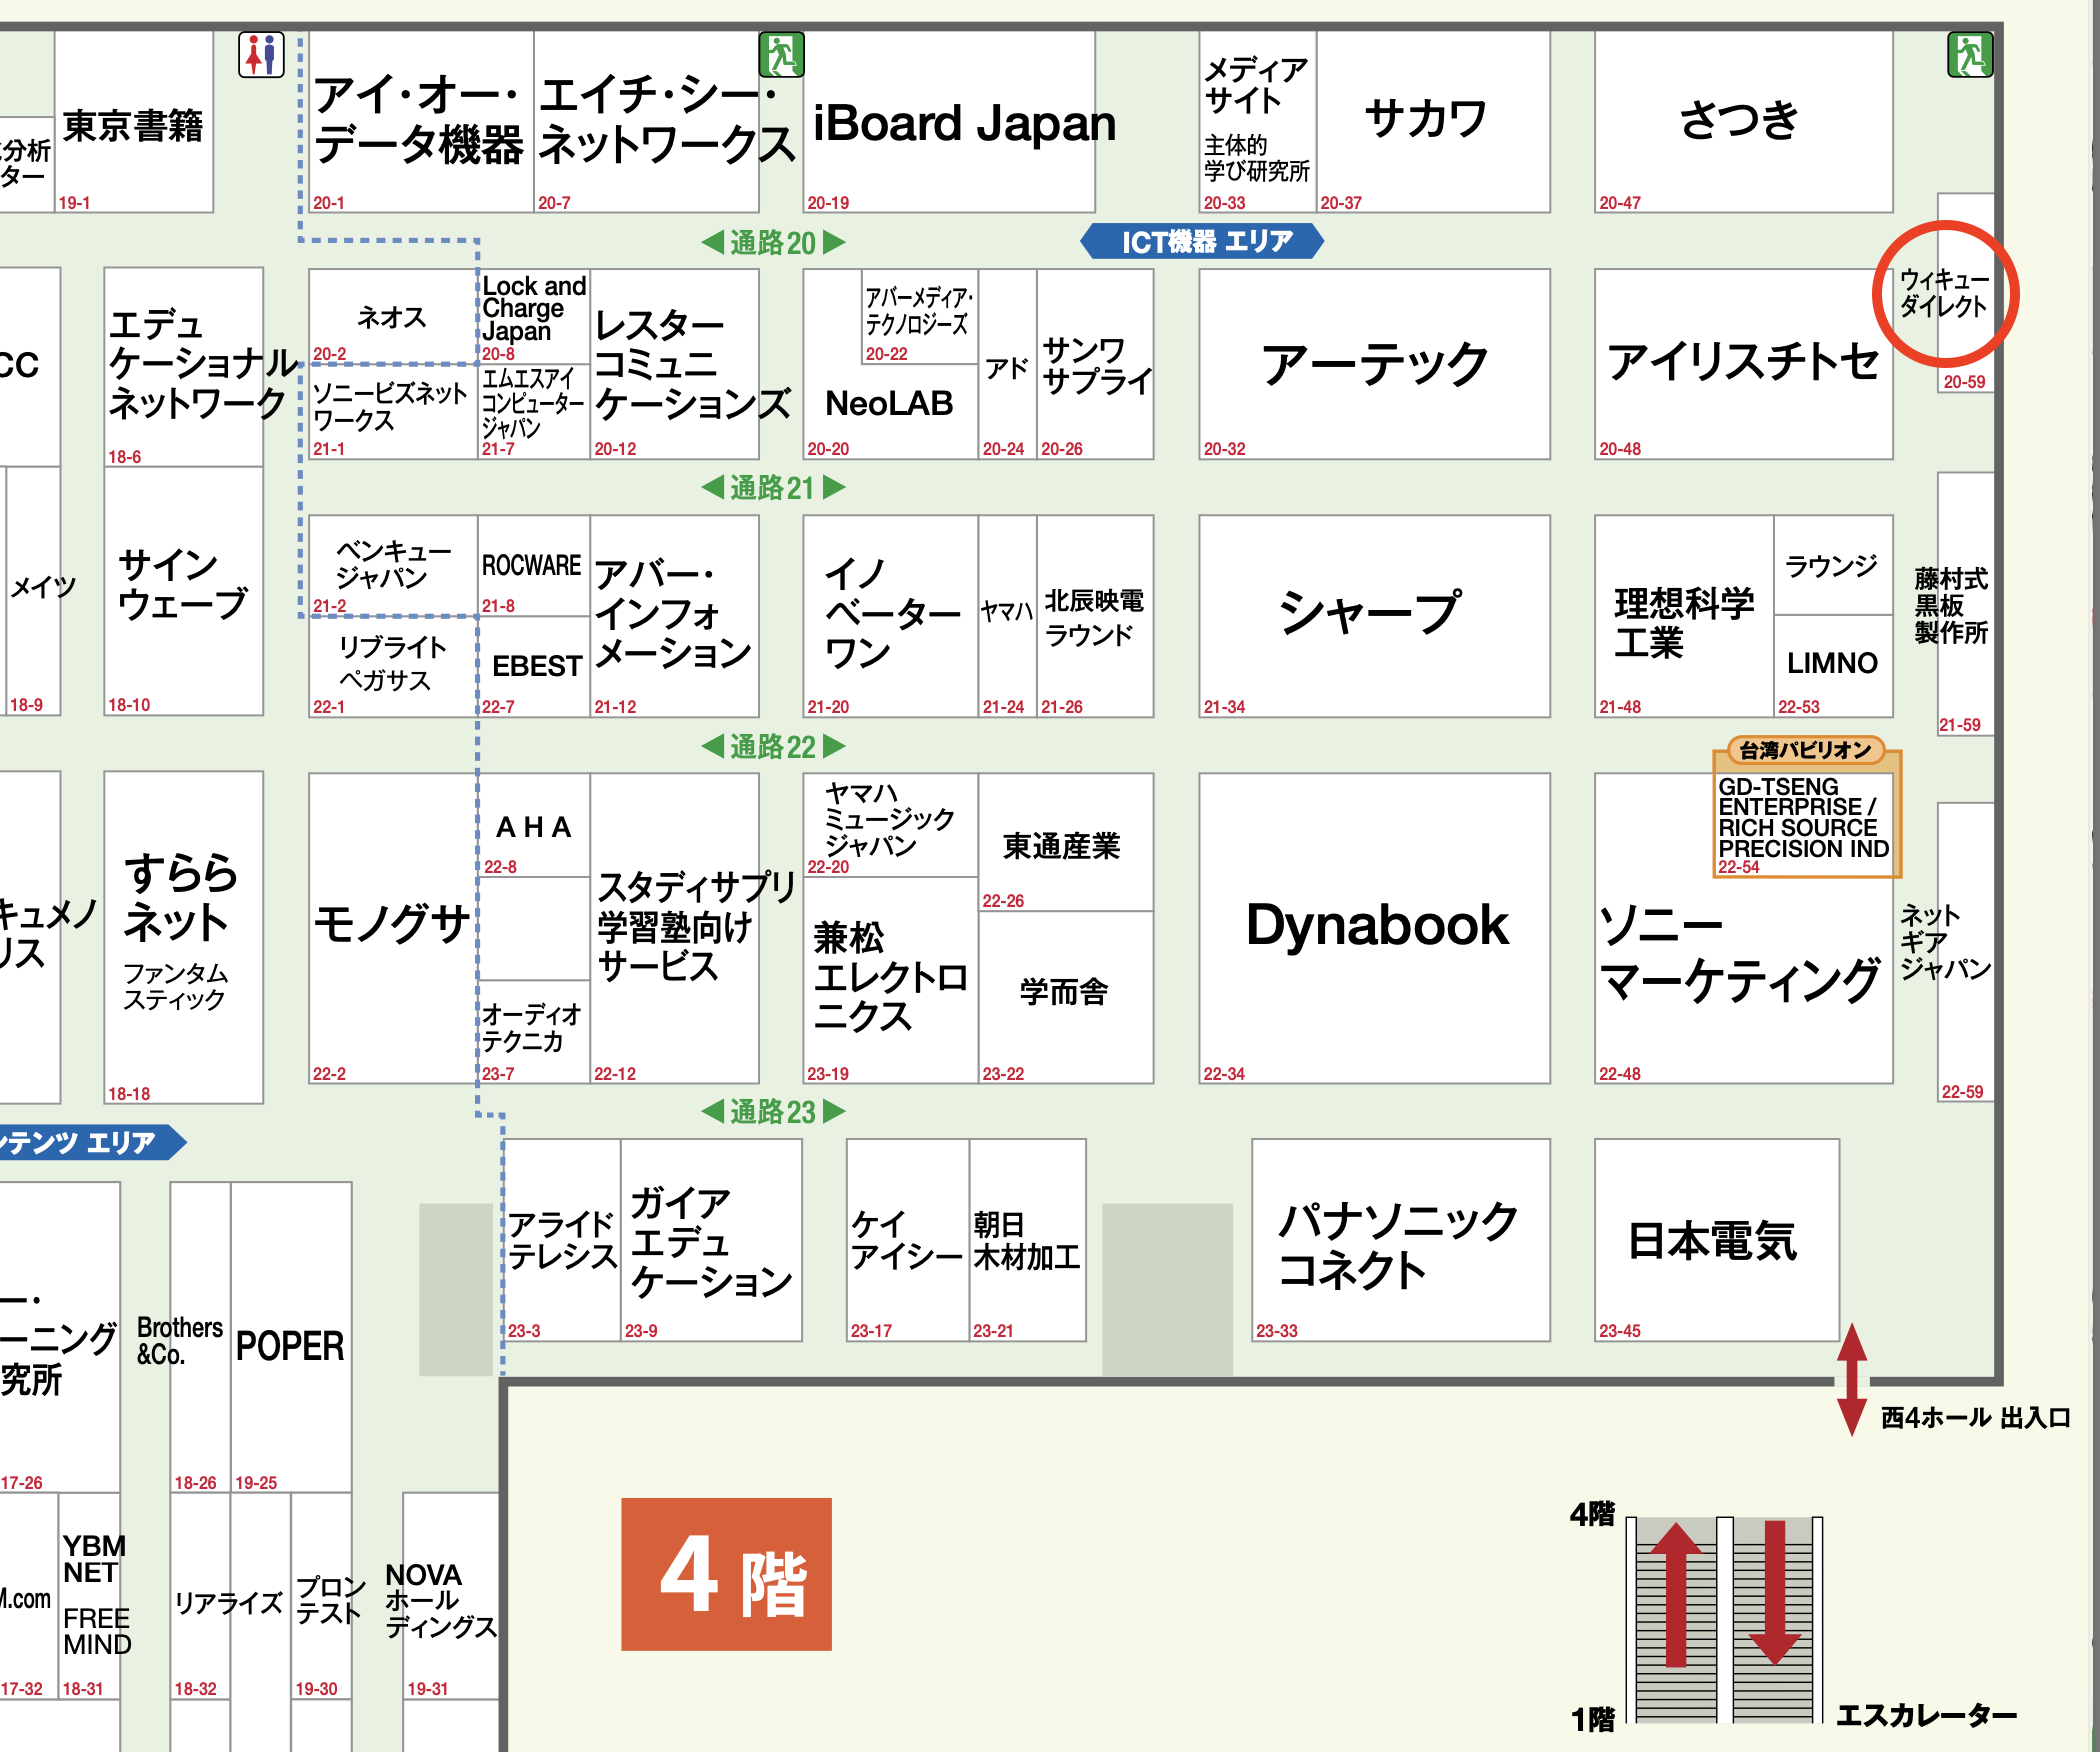2100x1752 pixels.
Task: Click the 通路20 aisle marker
Action: [773, 242]
